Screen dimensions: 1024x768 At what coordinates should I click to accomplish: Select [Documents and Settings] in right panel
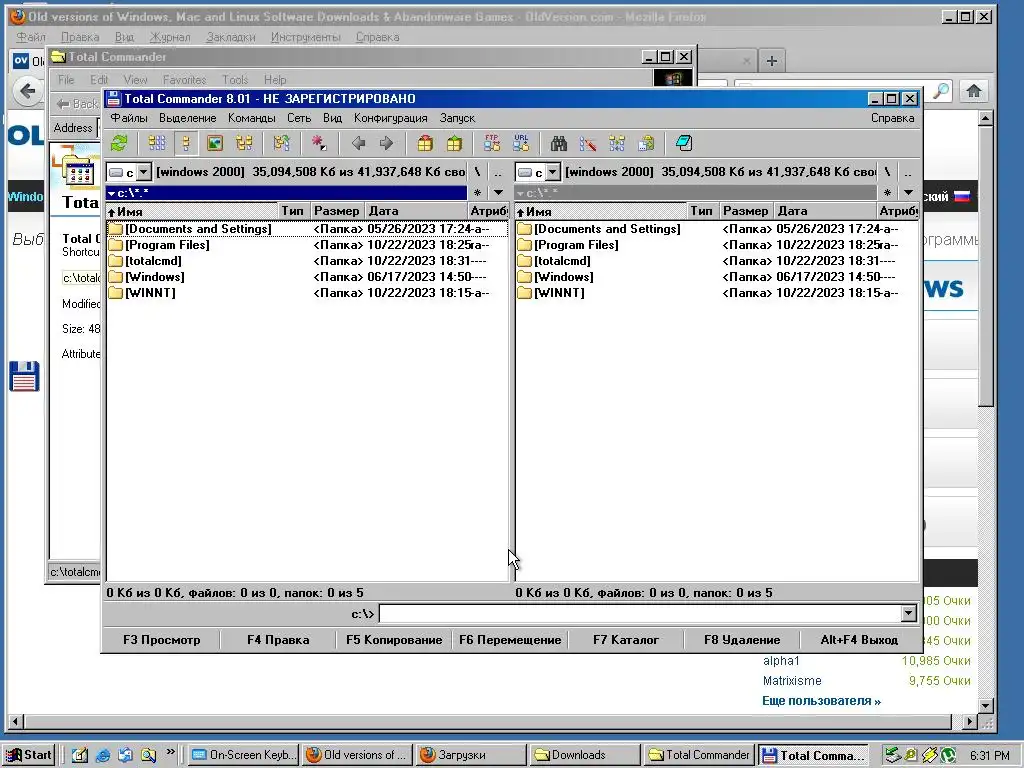click(716, 229)
